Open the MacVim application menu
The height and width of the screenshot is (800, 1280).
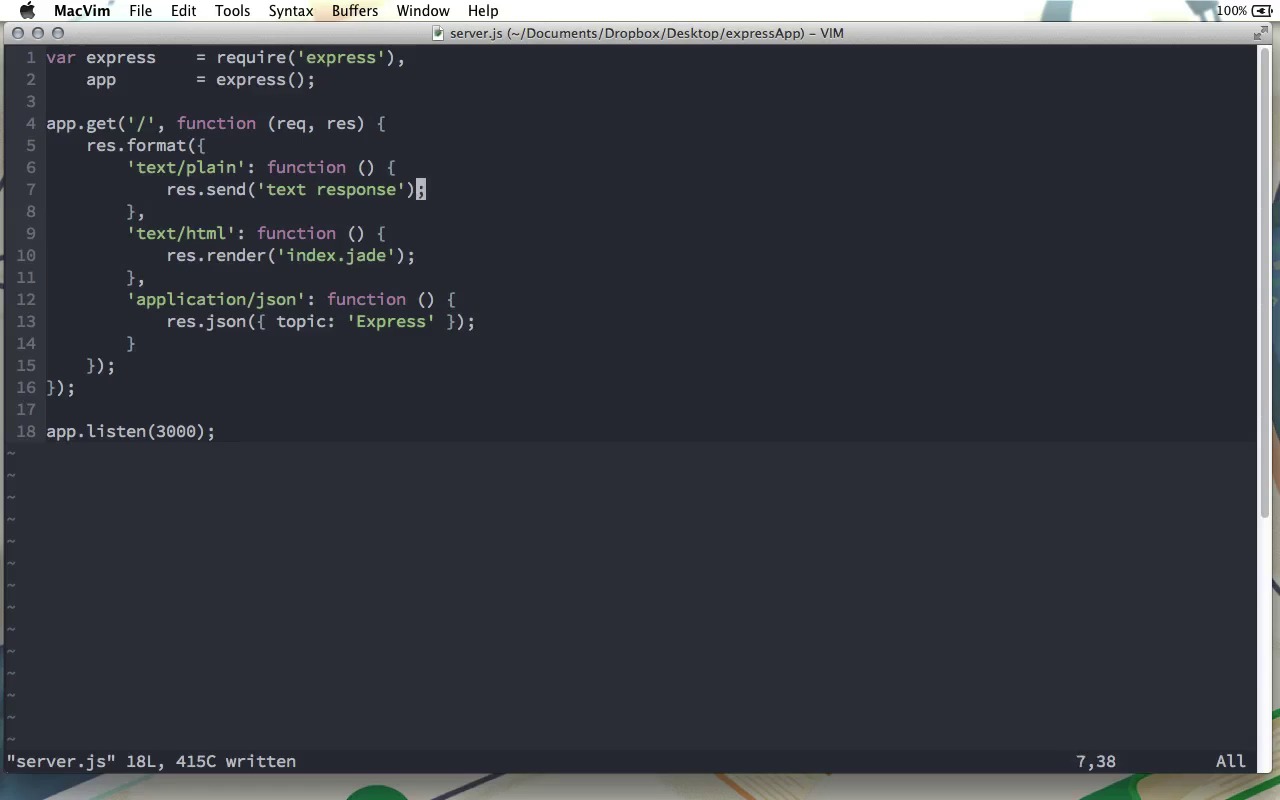(82, 11)
